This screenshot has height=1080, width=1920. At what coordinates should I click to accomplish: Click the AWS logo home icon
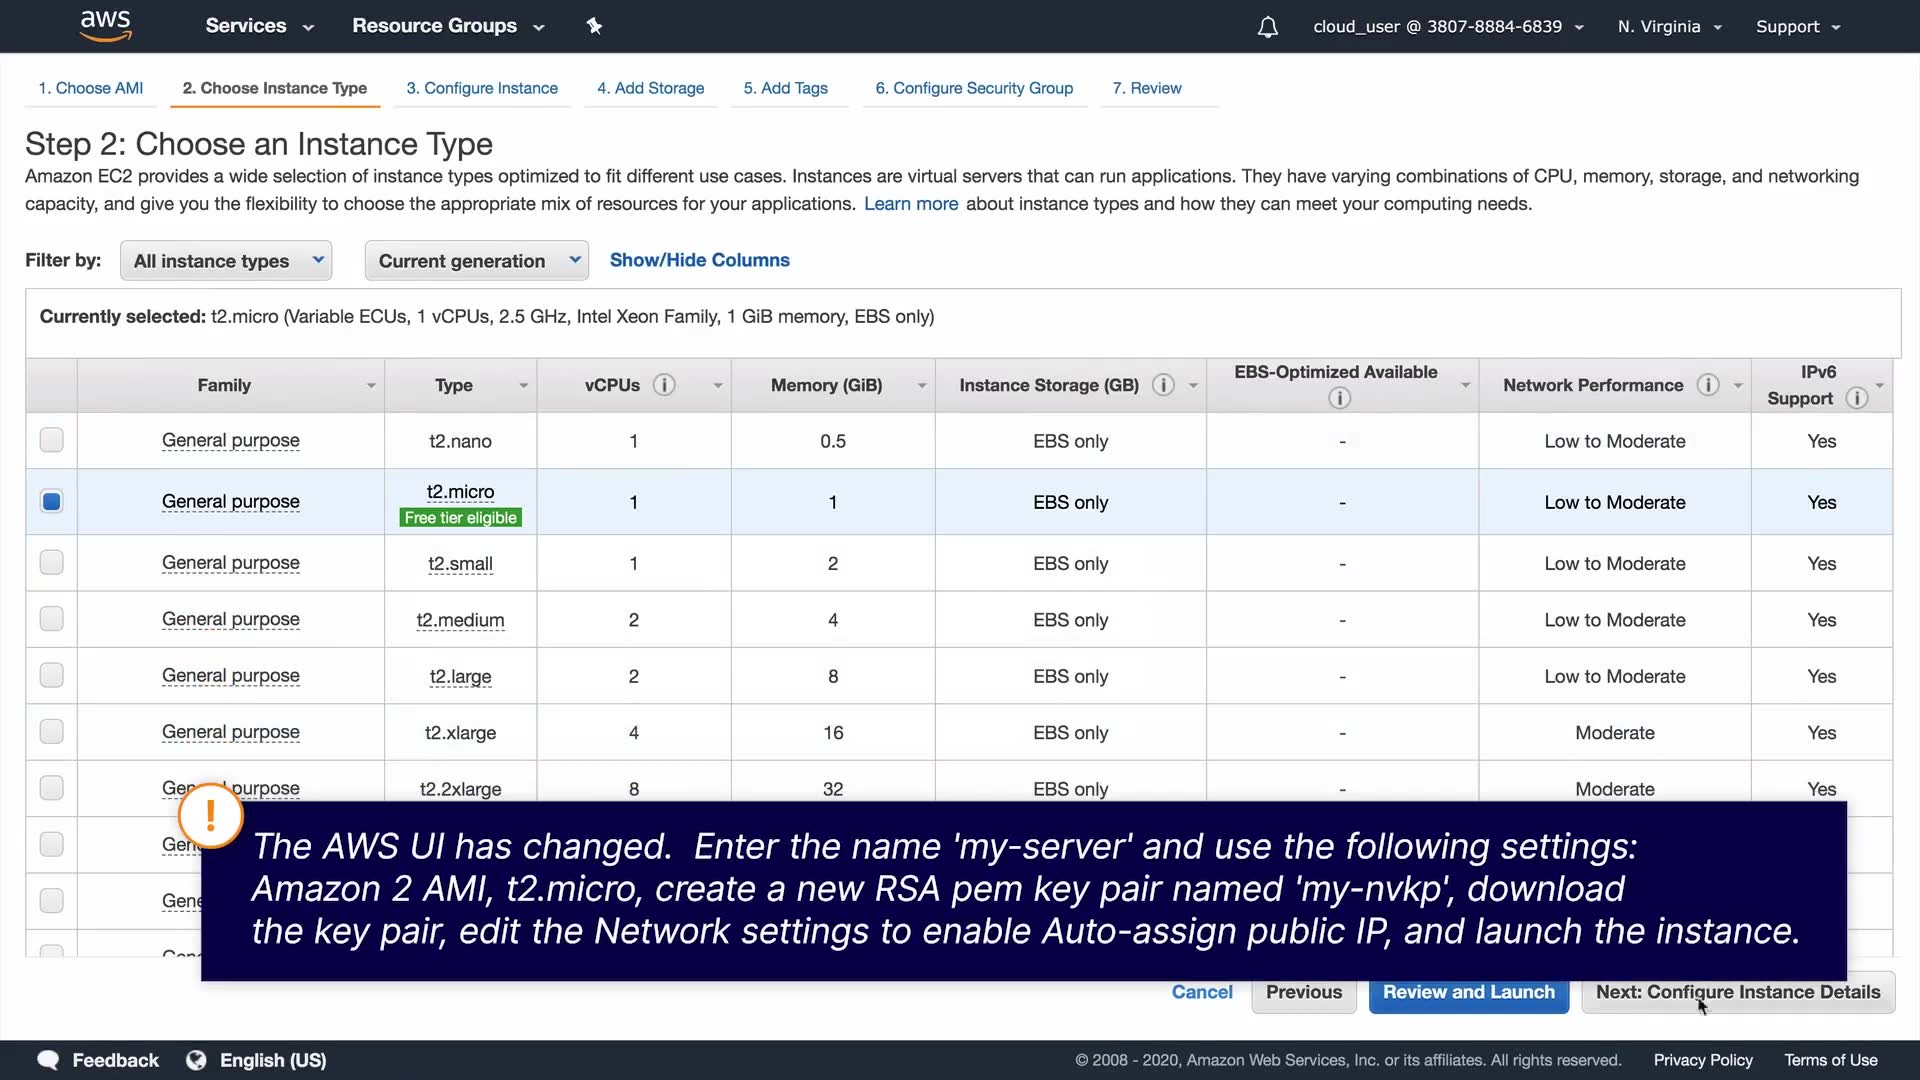(105, 25)
